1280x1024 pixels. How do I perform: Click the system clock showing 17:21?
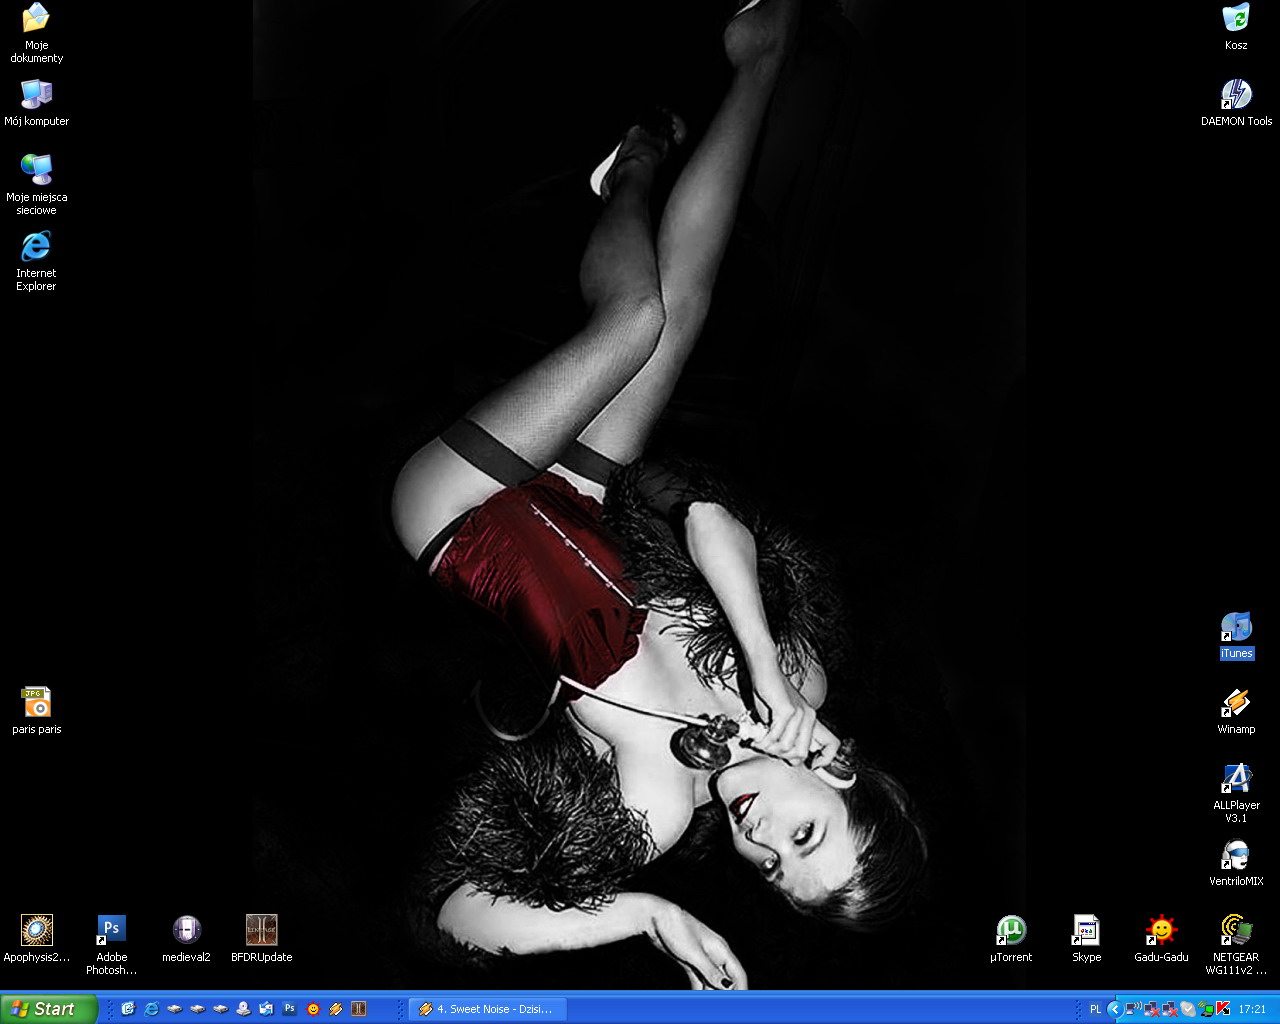pos(1252,1009)
